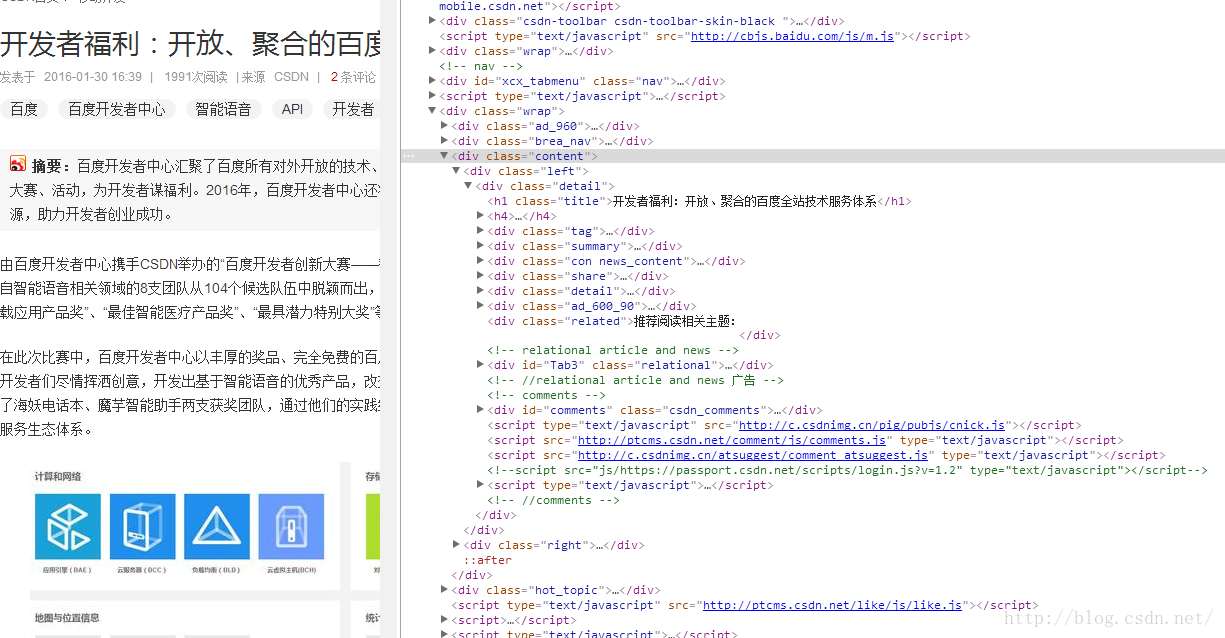Expand the con news_content div node
The height and width of the screenshot is (638, 1225).
coord(481,261)
